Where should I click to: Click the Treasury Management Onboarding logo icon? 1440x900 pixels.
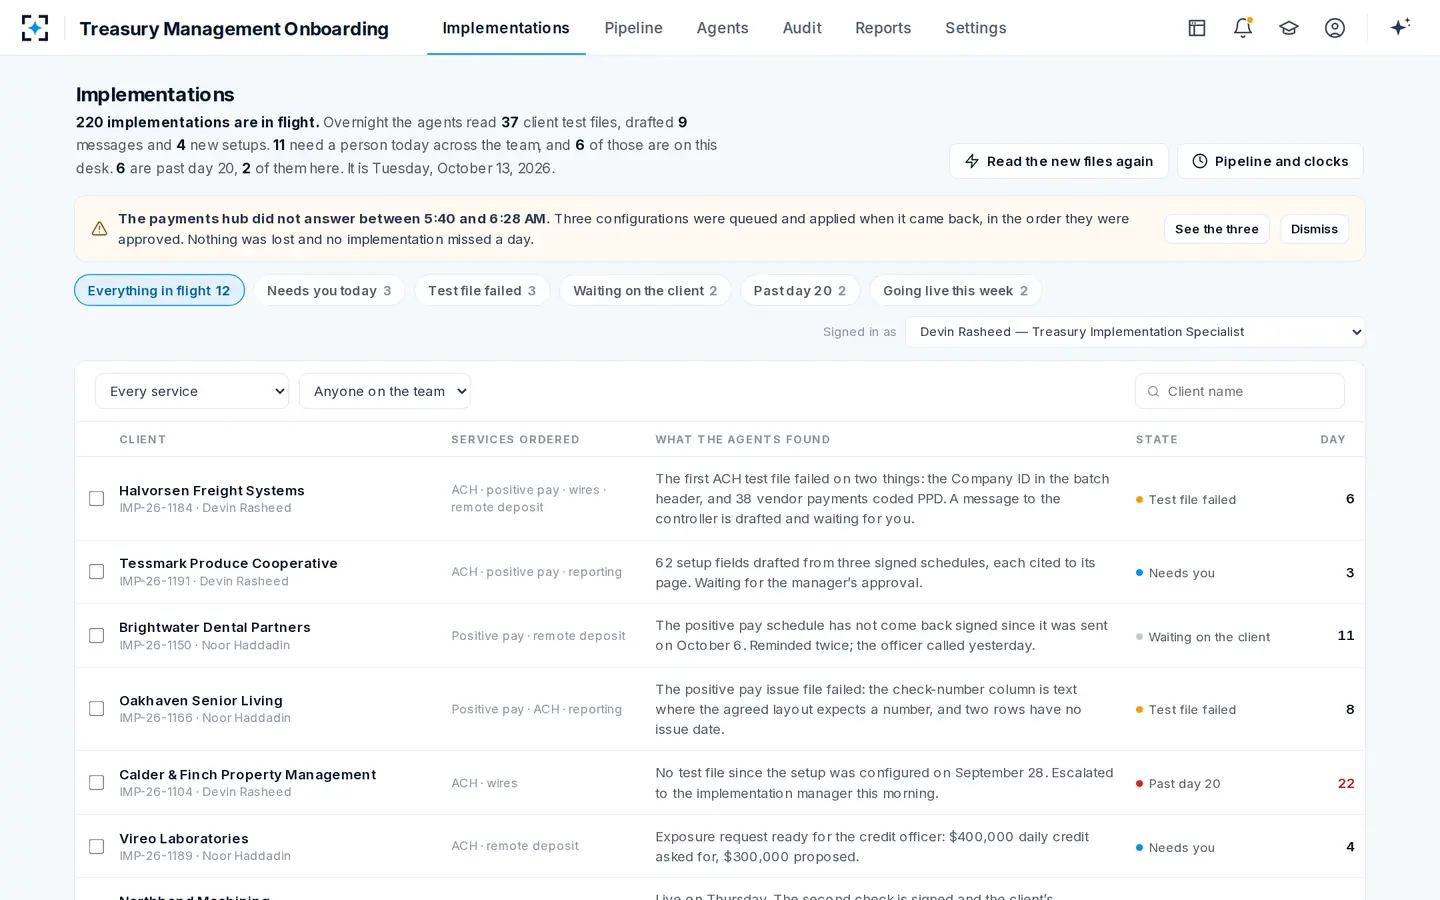(x=35, y=28)
